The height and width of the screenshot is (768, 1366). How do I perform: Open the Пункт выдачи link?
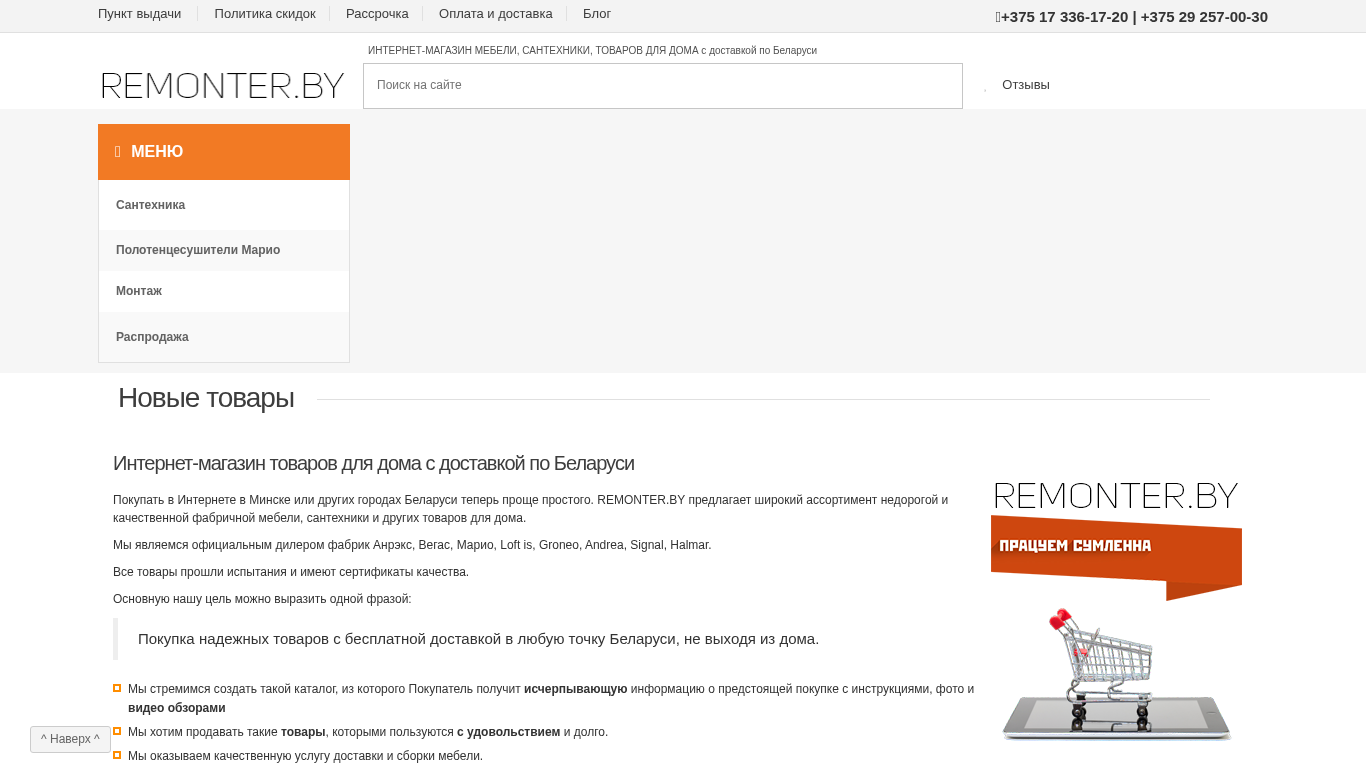(x=139, y=14)
